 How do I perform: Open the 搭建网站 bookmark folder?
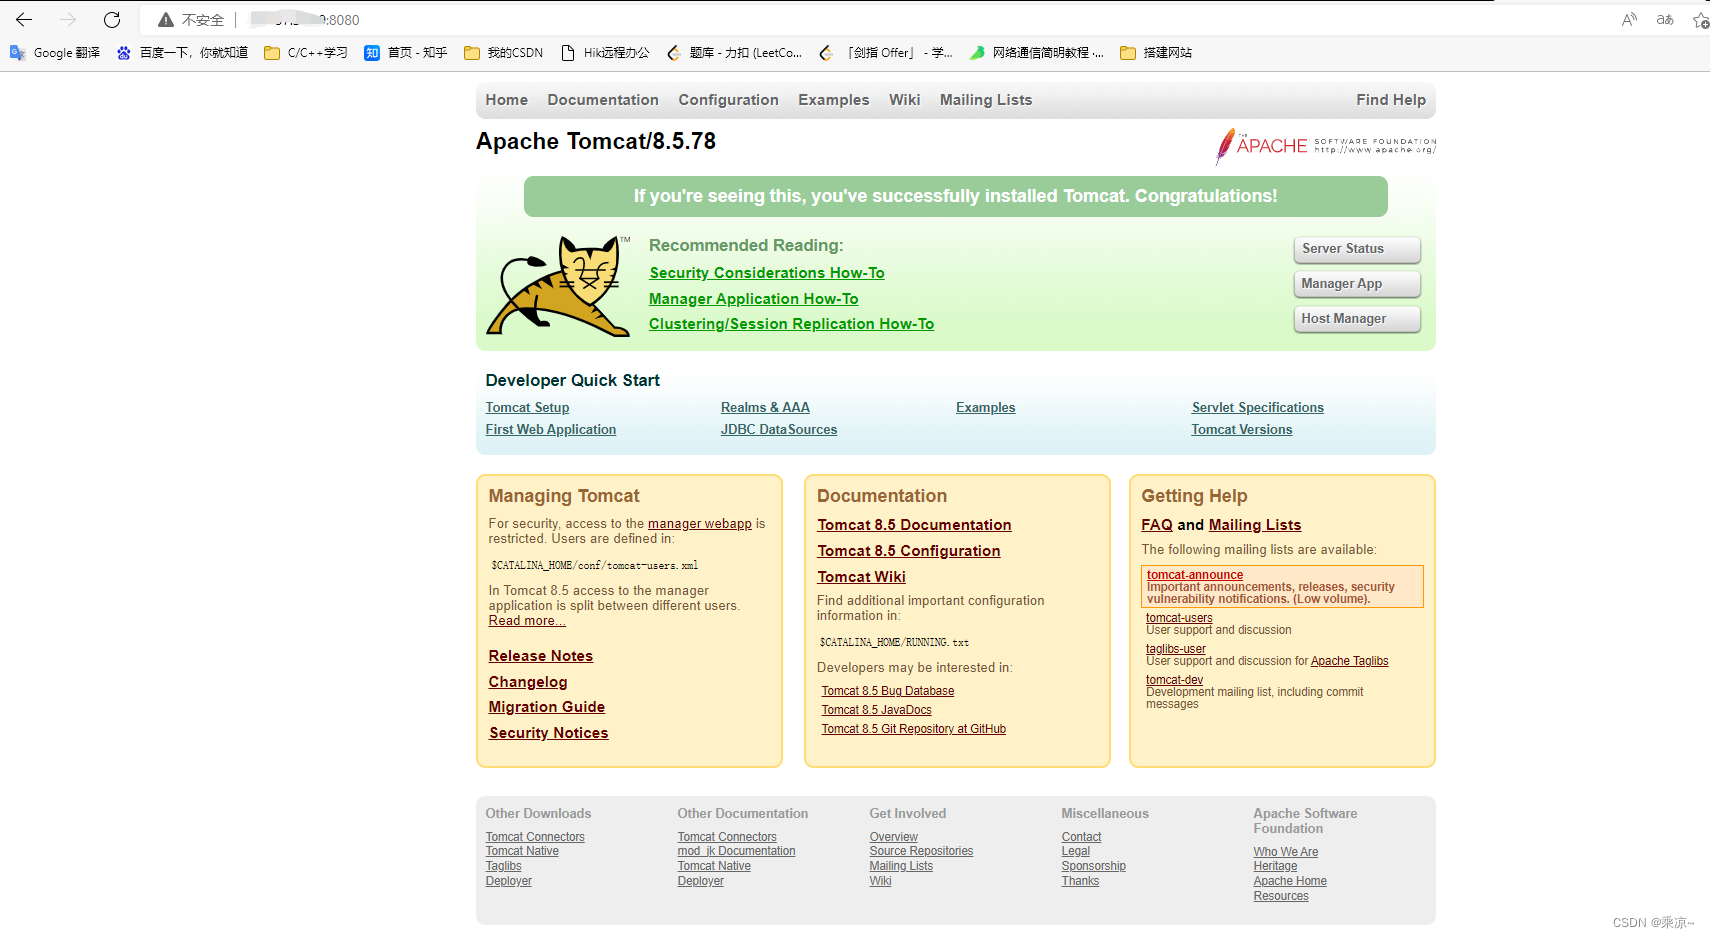pos(1156,53)
